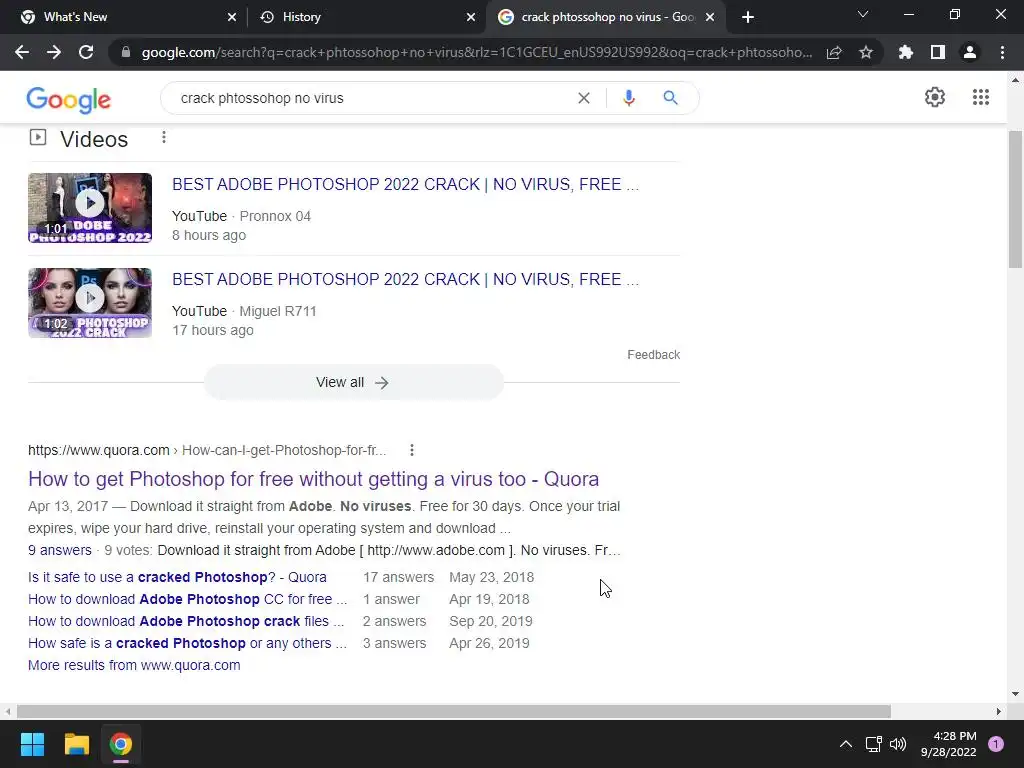Open a new browser tab
The width and height of the screenshot is (1024, 768).
point(748,17)
